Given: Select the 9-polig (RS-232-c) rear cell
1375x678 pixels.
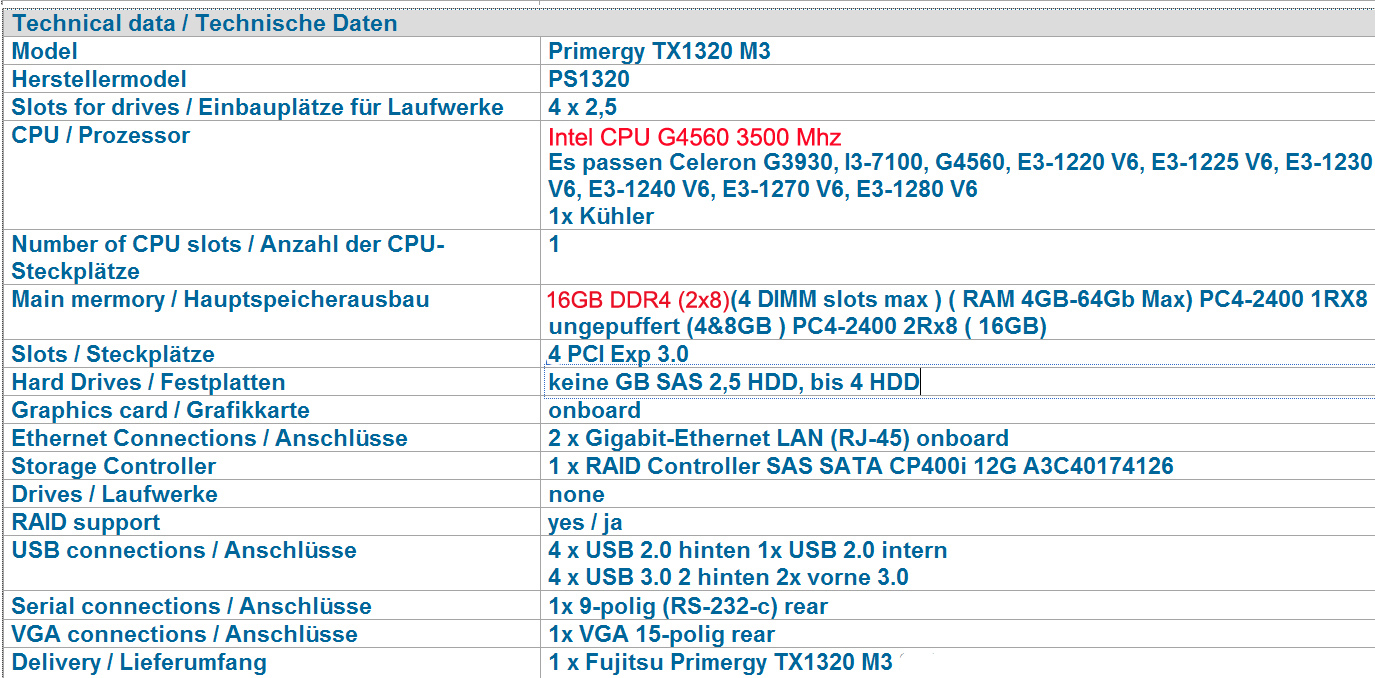Looking at the screenshot, I should pos(688,606).
